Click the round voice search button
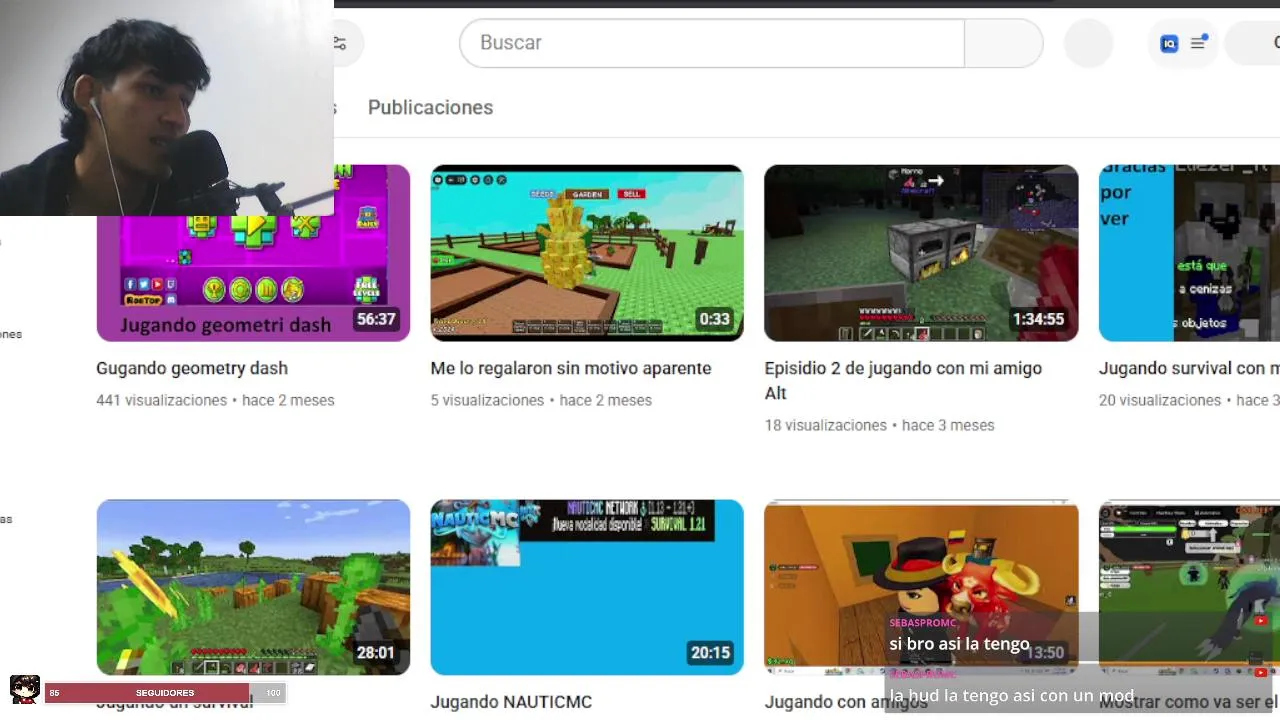Image resolution: width=1280 pixels, height=720 pixels. coord(1089,43)
